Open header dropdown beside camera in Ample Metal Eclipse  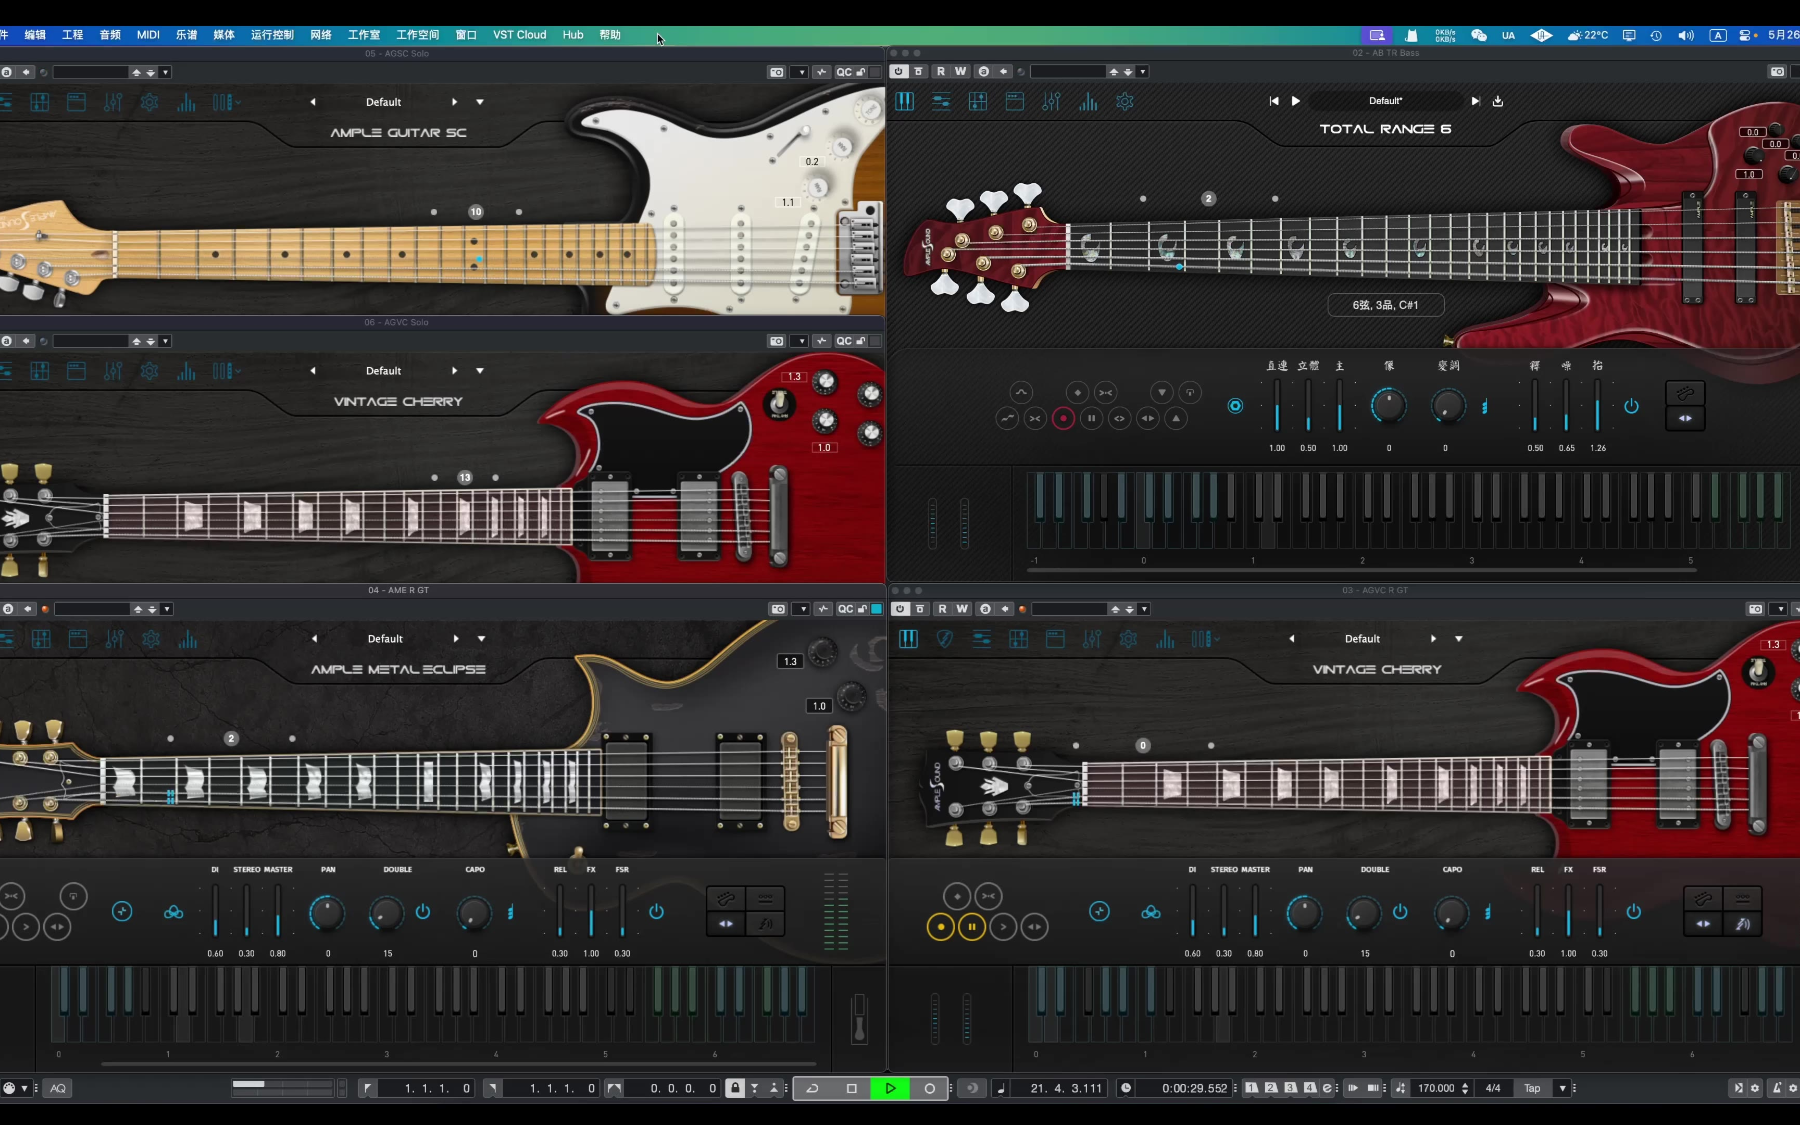[x=802, y=609]
